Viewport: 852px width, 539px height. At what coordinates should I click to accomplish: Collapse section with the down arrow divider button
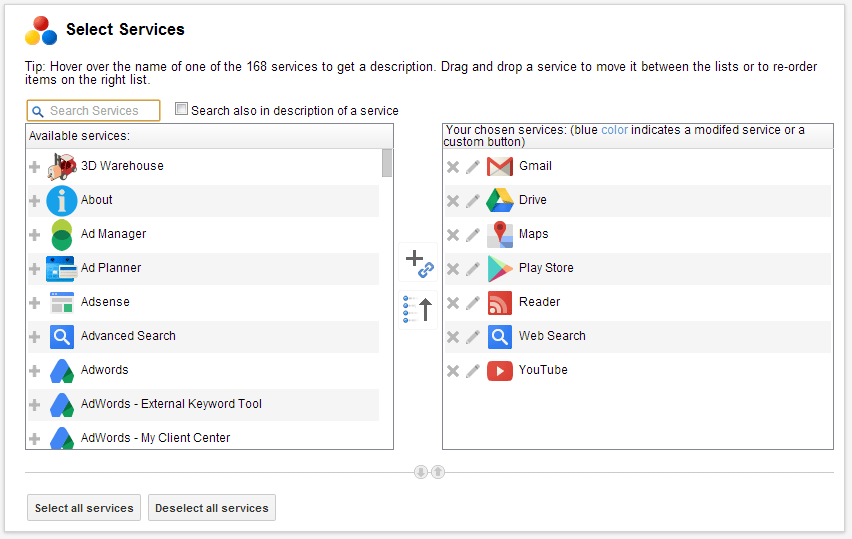[421, 472]
